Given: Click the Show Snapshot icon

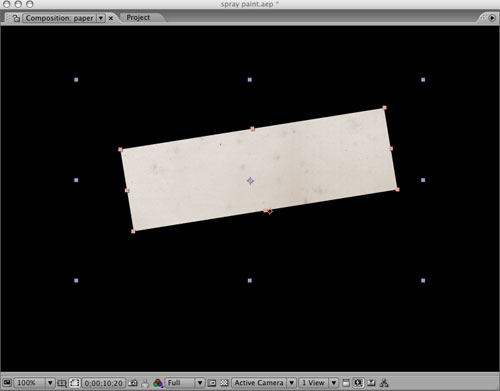Looking at the screenshot, I should [145, 383].
